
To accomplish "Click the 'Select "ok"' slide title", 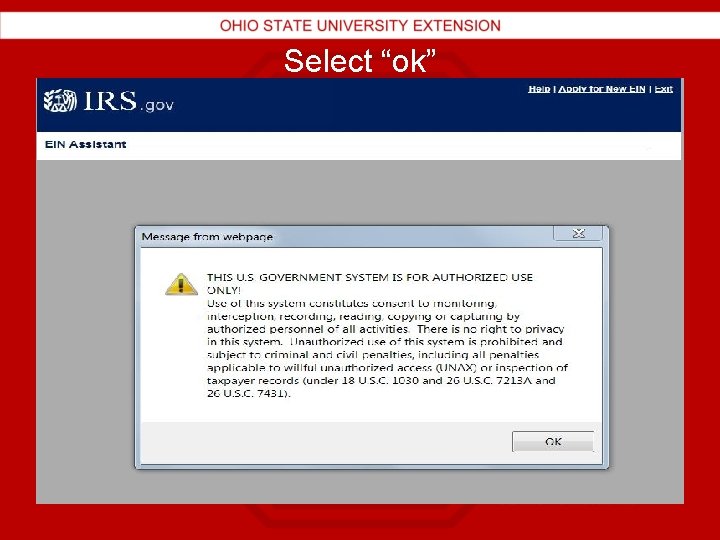I will click(x=360, y=61).
